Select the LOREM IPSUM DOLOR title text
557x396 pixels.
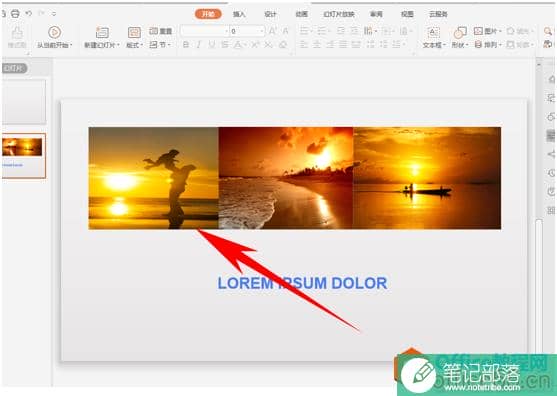[302, 283]
